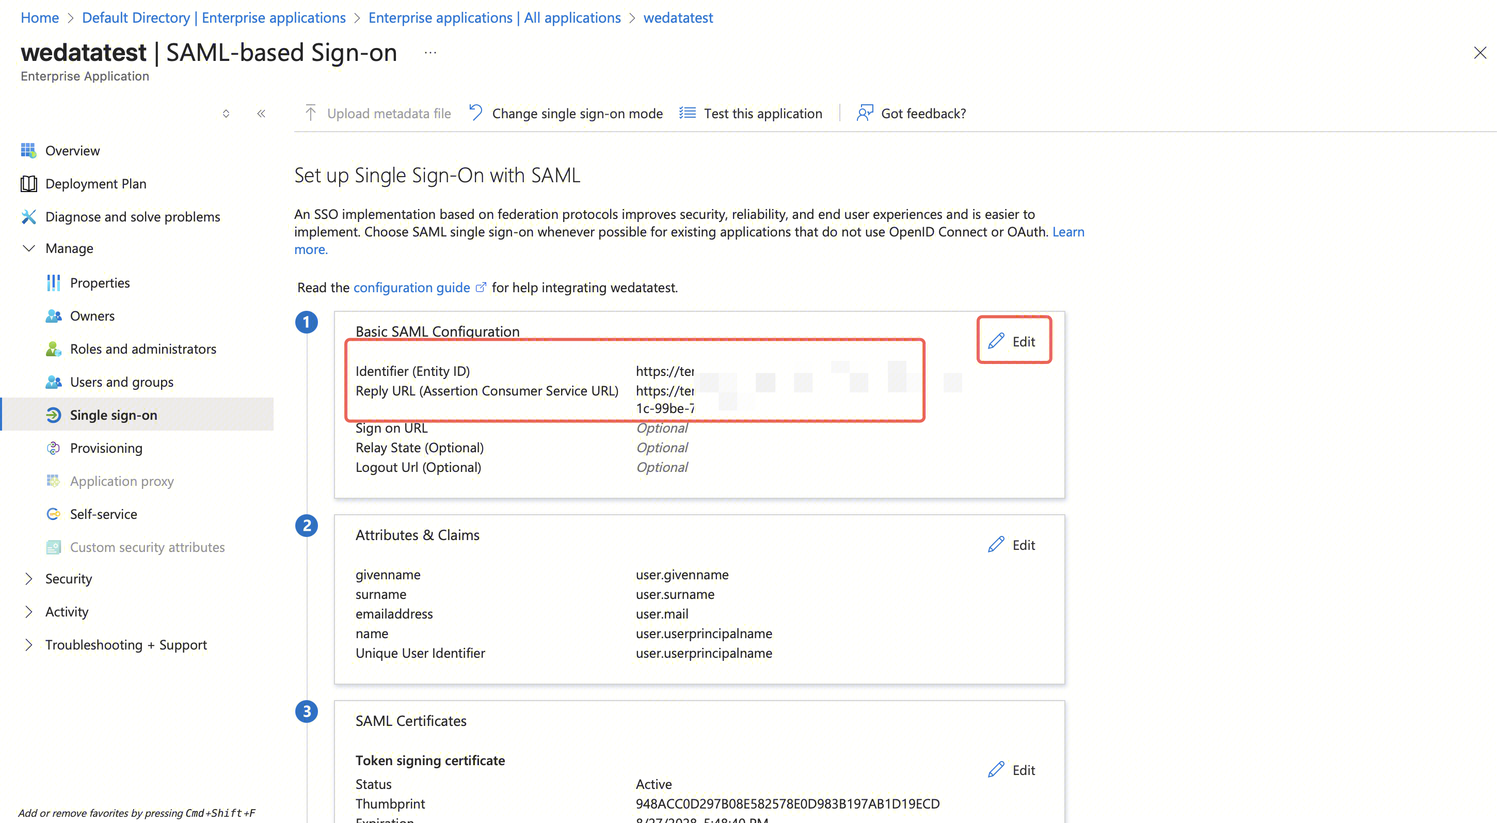Open the configuration guide link

point(411,288)
